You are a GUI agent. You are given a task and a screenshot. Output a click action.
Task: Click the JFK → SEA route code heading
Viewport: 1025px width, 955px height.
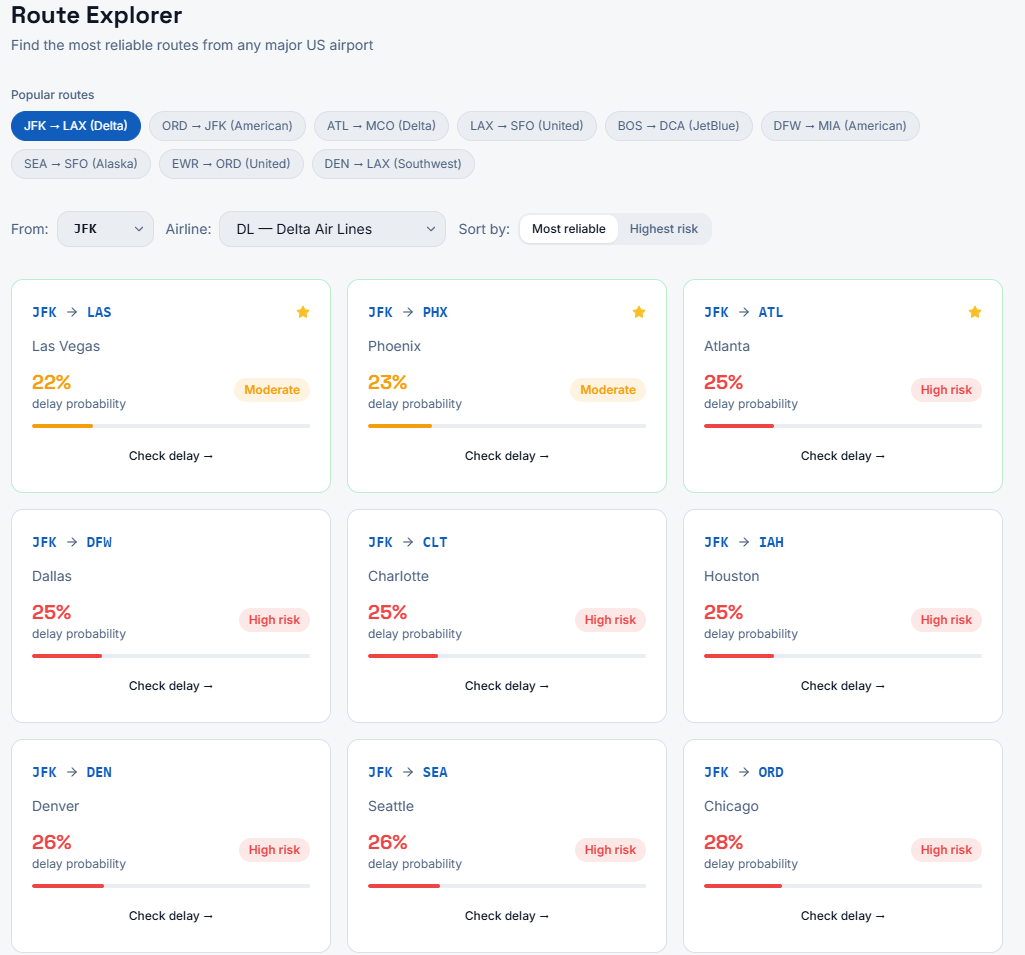click(408, 772)
